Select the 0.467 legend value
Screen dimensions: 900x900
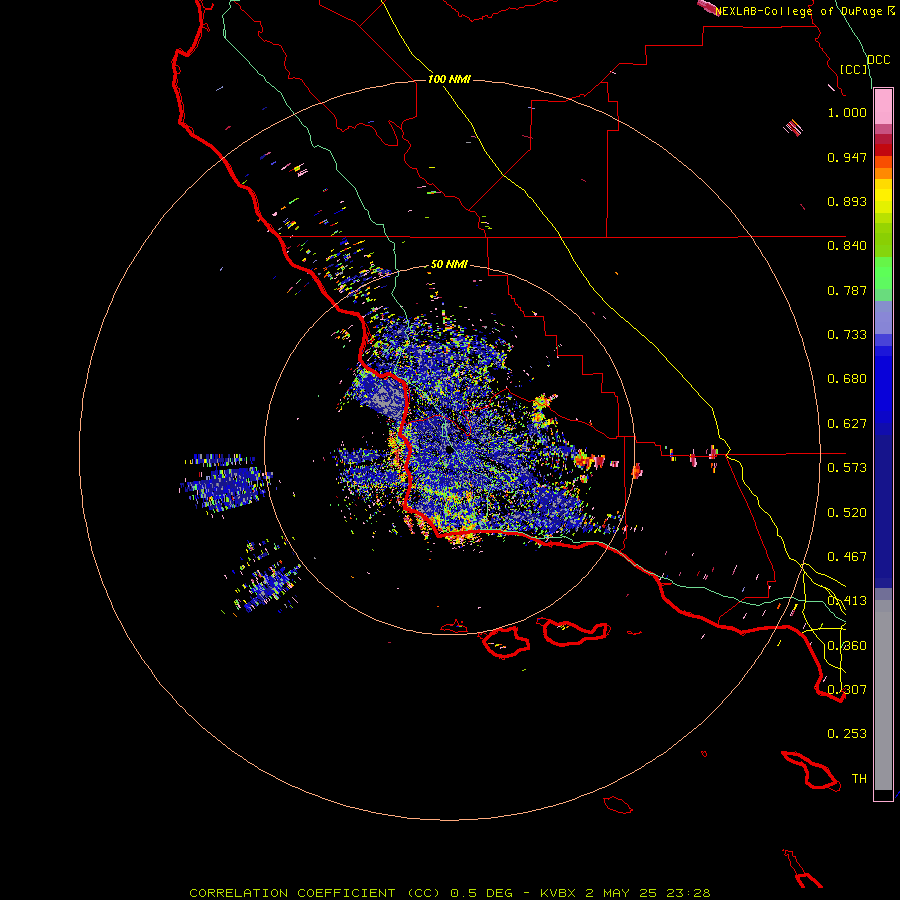[x=847, y=557]
